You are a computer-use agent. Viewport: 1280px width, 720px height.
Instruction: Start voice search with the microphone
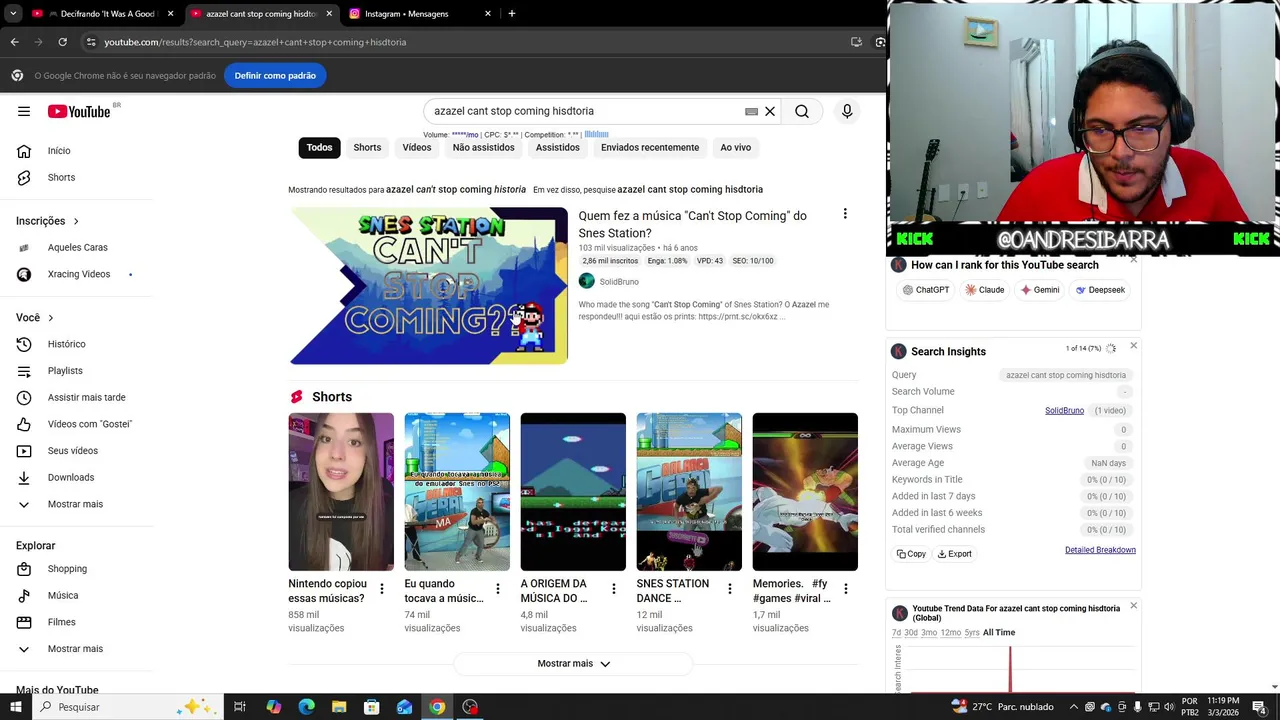click(x=847, y=111)
